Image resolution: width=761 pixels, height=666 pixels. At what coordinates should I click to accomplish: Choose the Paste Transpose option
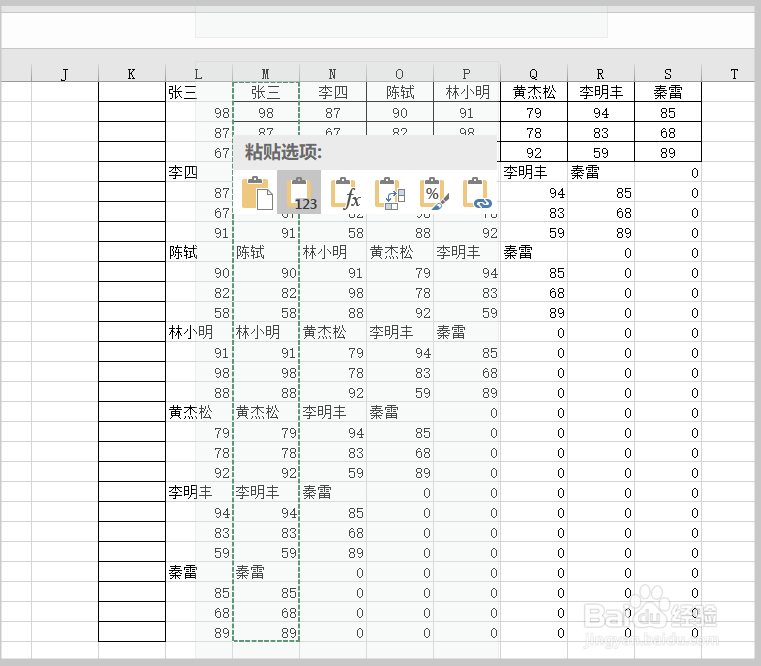tap(389, 193)
